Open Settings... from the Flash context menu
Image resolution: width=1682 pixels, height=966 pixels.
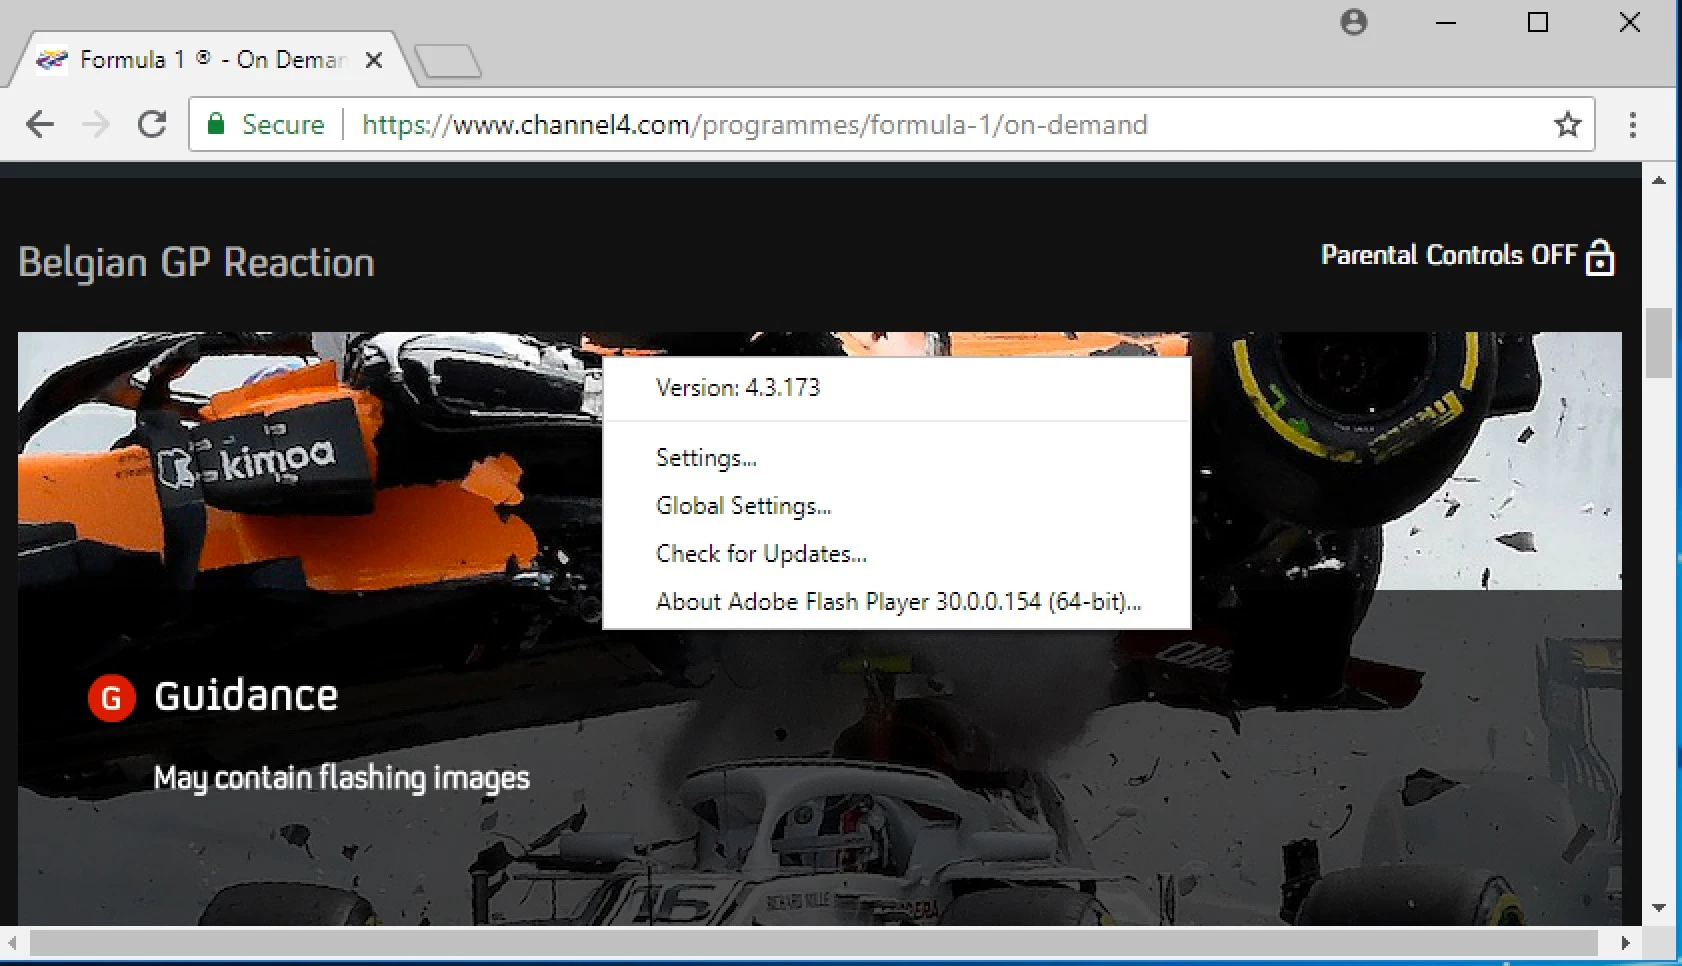(x=896, y=458)
